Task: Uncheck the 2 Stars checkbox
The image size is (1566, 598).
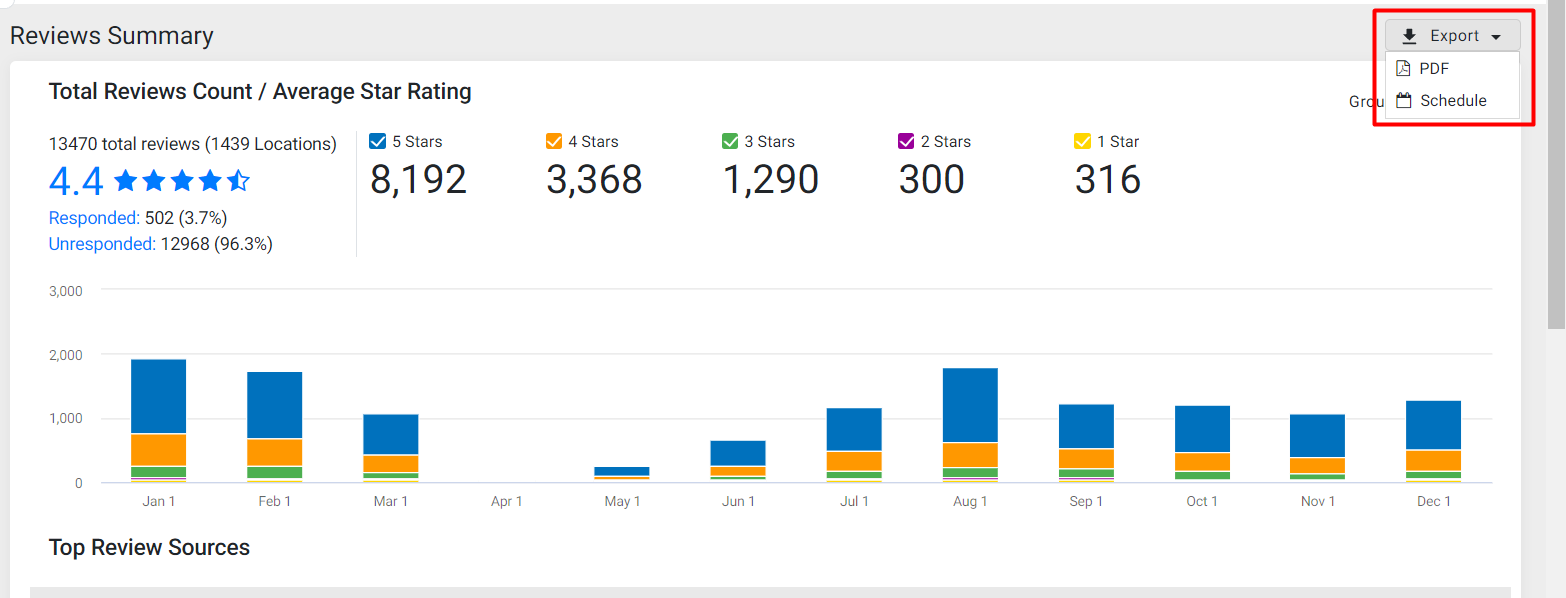Action: click(x=906, y=141)
